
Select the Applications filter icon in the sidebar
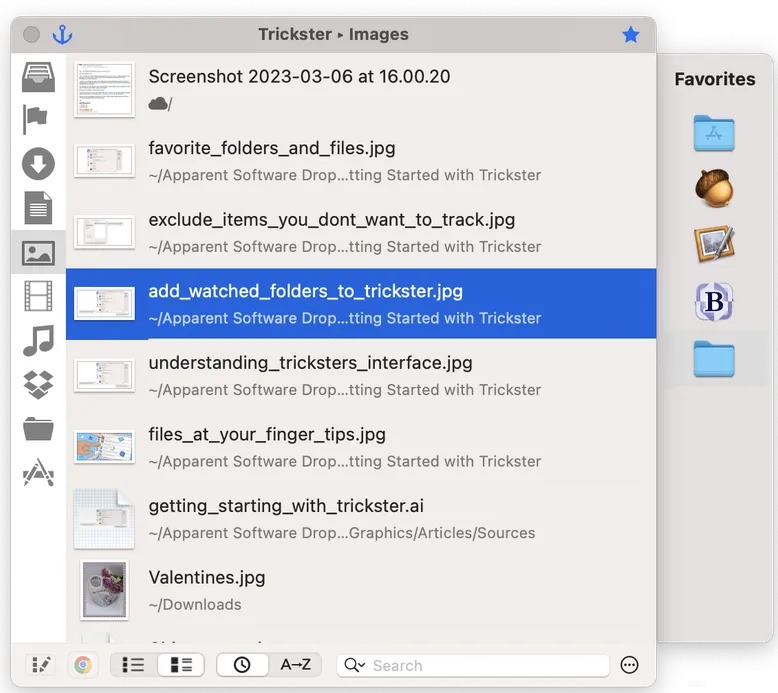click(x=38, y=472)
